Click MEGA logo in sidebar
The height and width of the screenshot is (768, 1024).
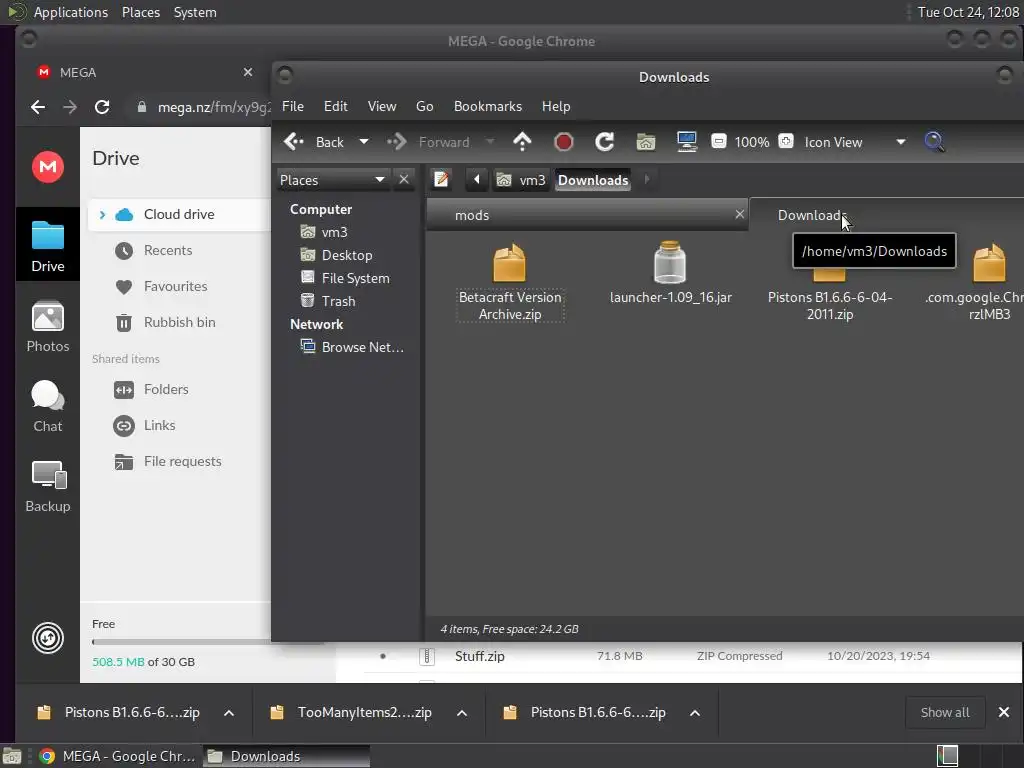click(x=48, y=167)
